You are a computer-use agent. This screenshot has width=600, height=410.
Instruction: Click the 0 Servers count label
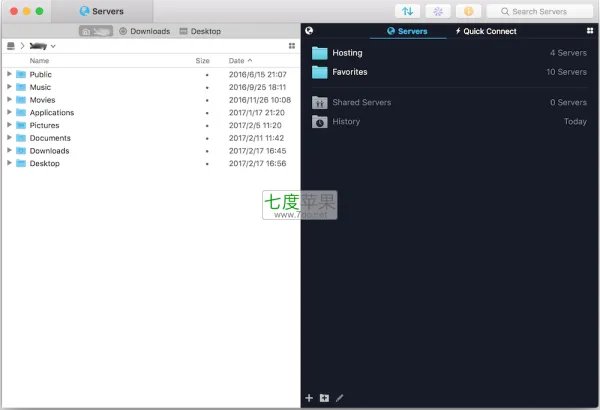568,102
